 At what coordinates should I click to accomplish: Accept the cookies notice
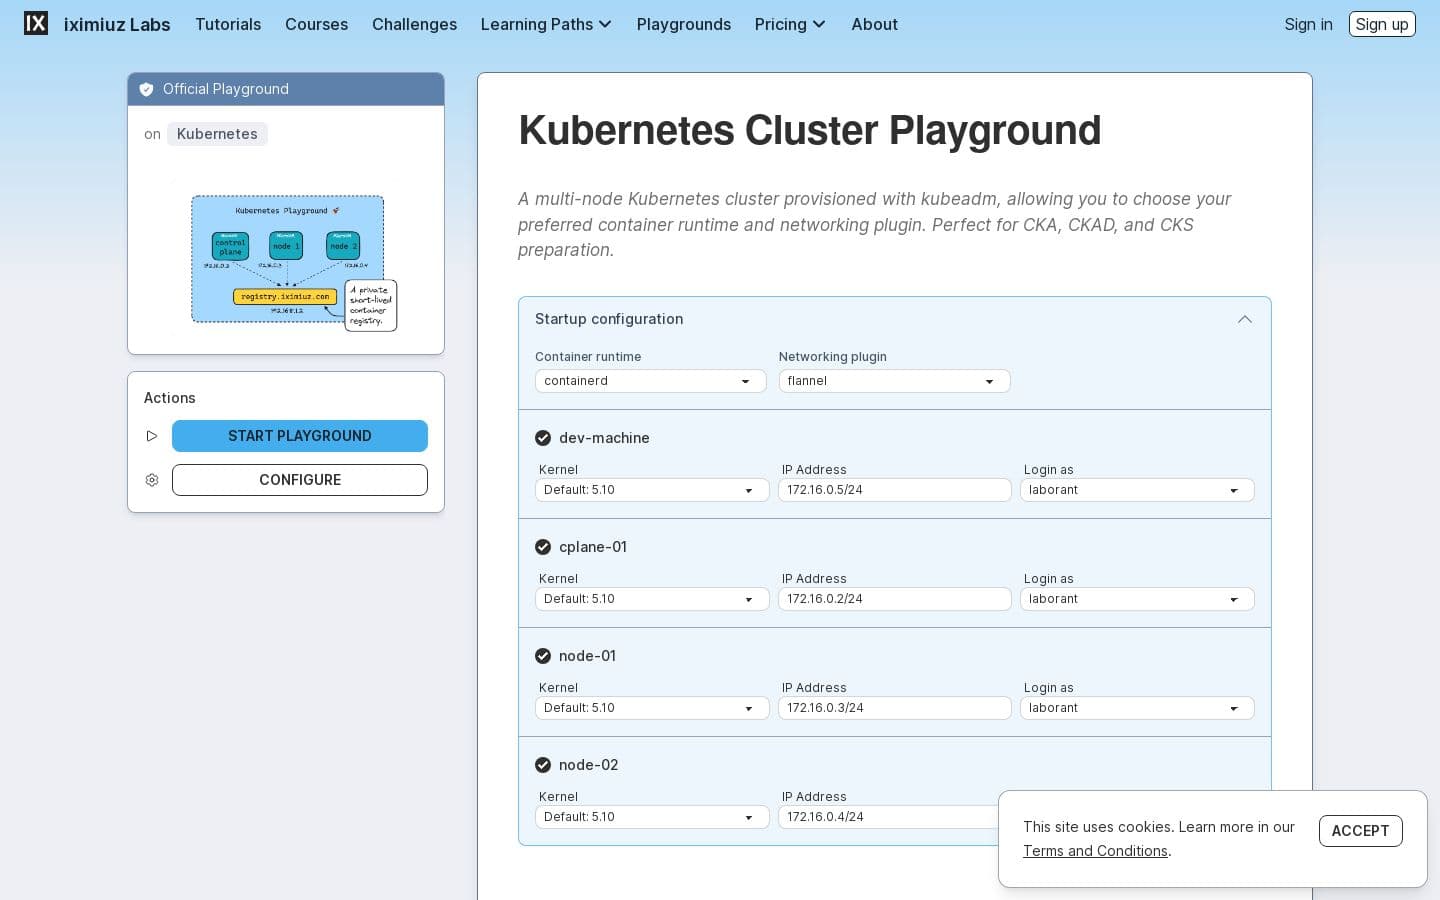(x=1360, y=831)
